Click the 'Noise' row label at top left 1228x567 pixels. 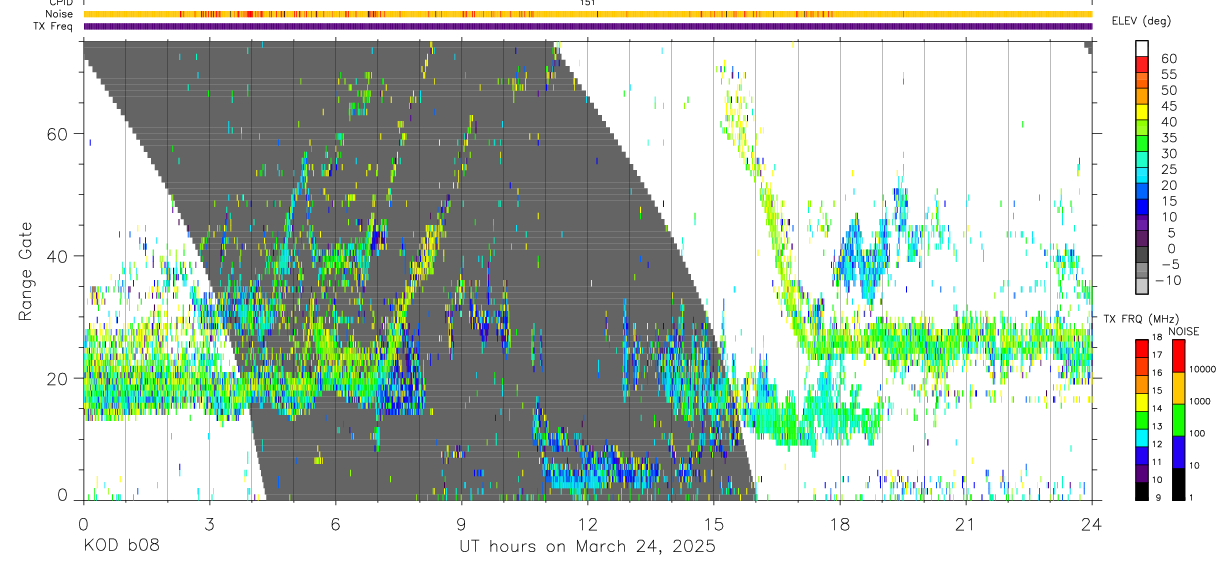tap(60, 14)
